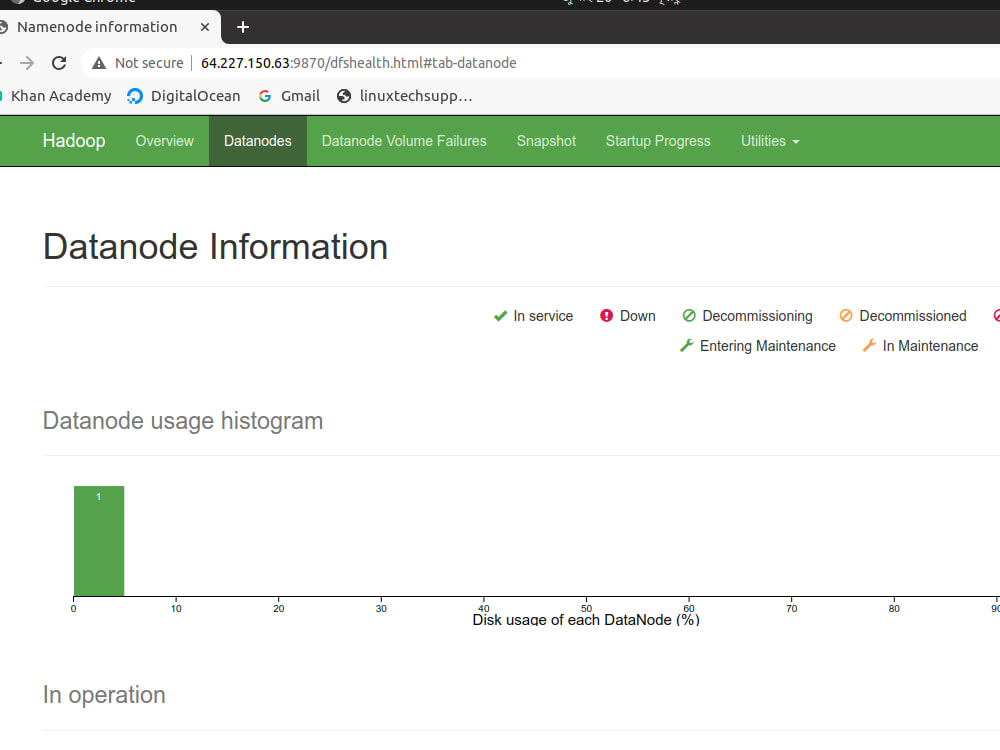The width and height of the screenshot is (1000, 750).
Task: Close the Namenode information tab
Action: coord(205,27)
